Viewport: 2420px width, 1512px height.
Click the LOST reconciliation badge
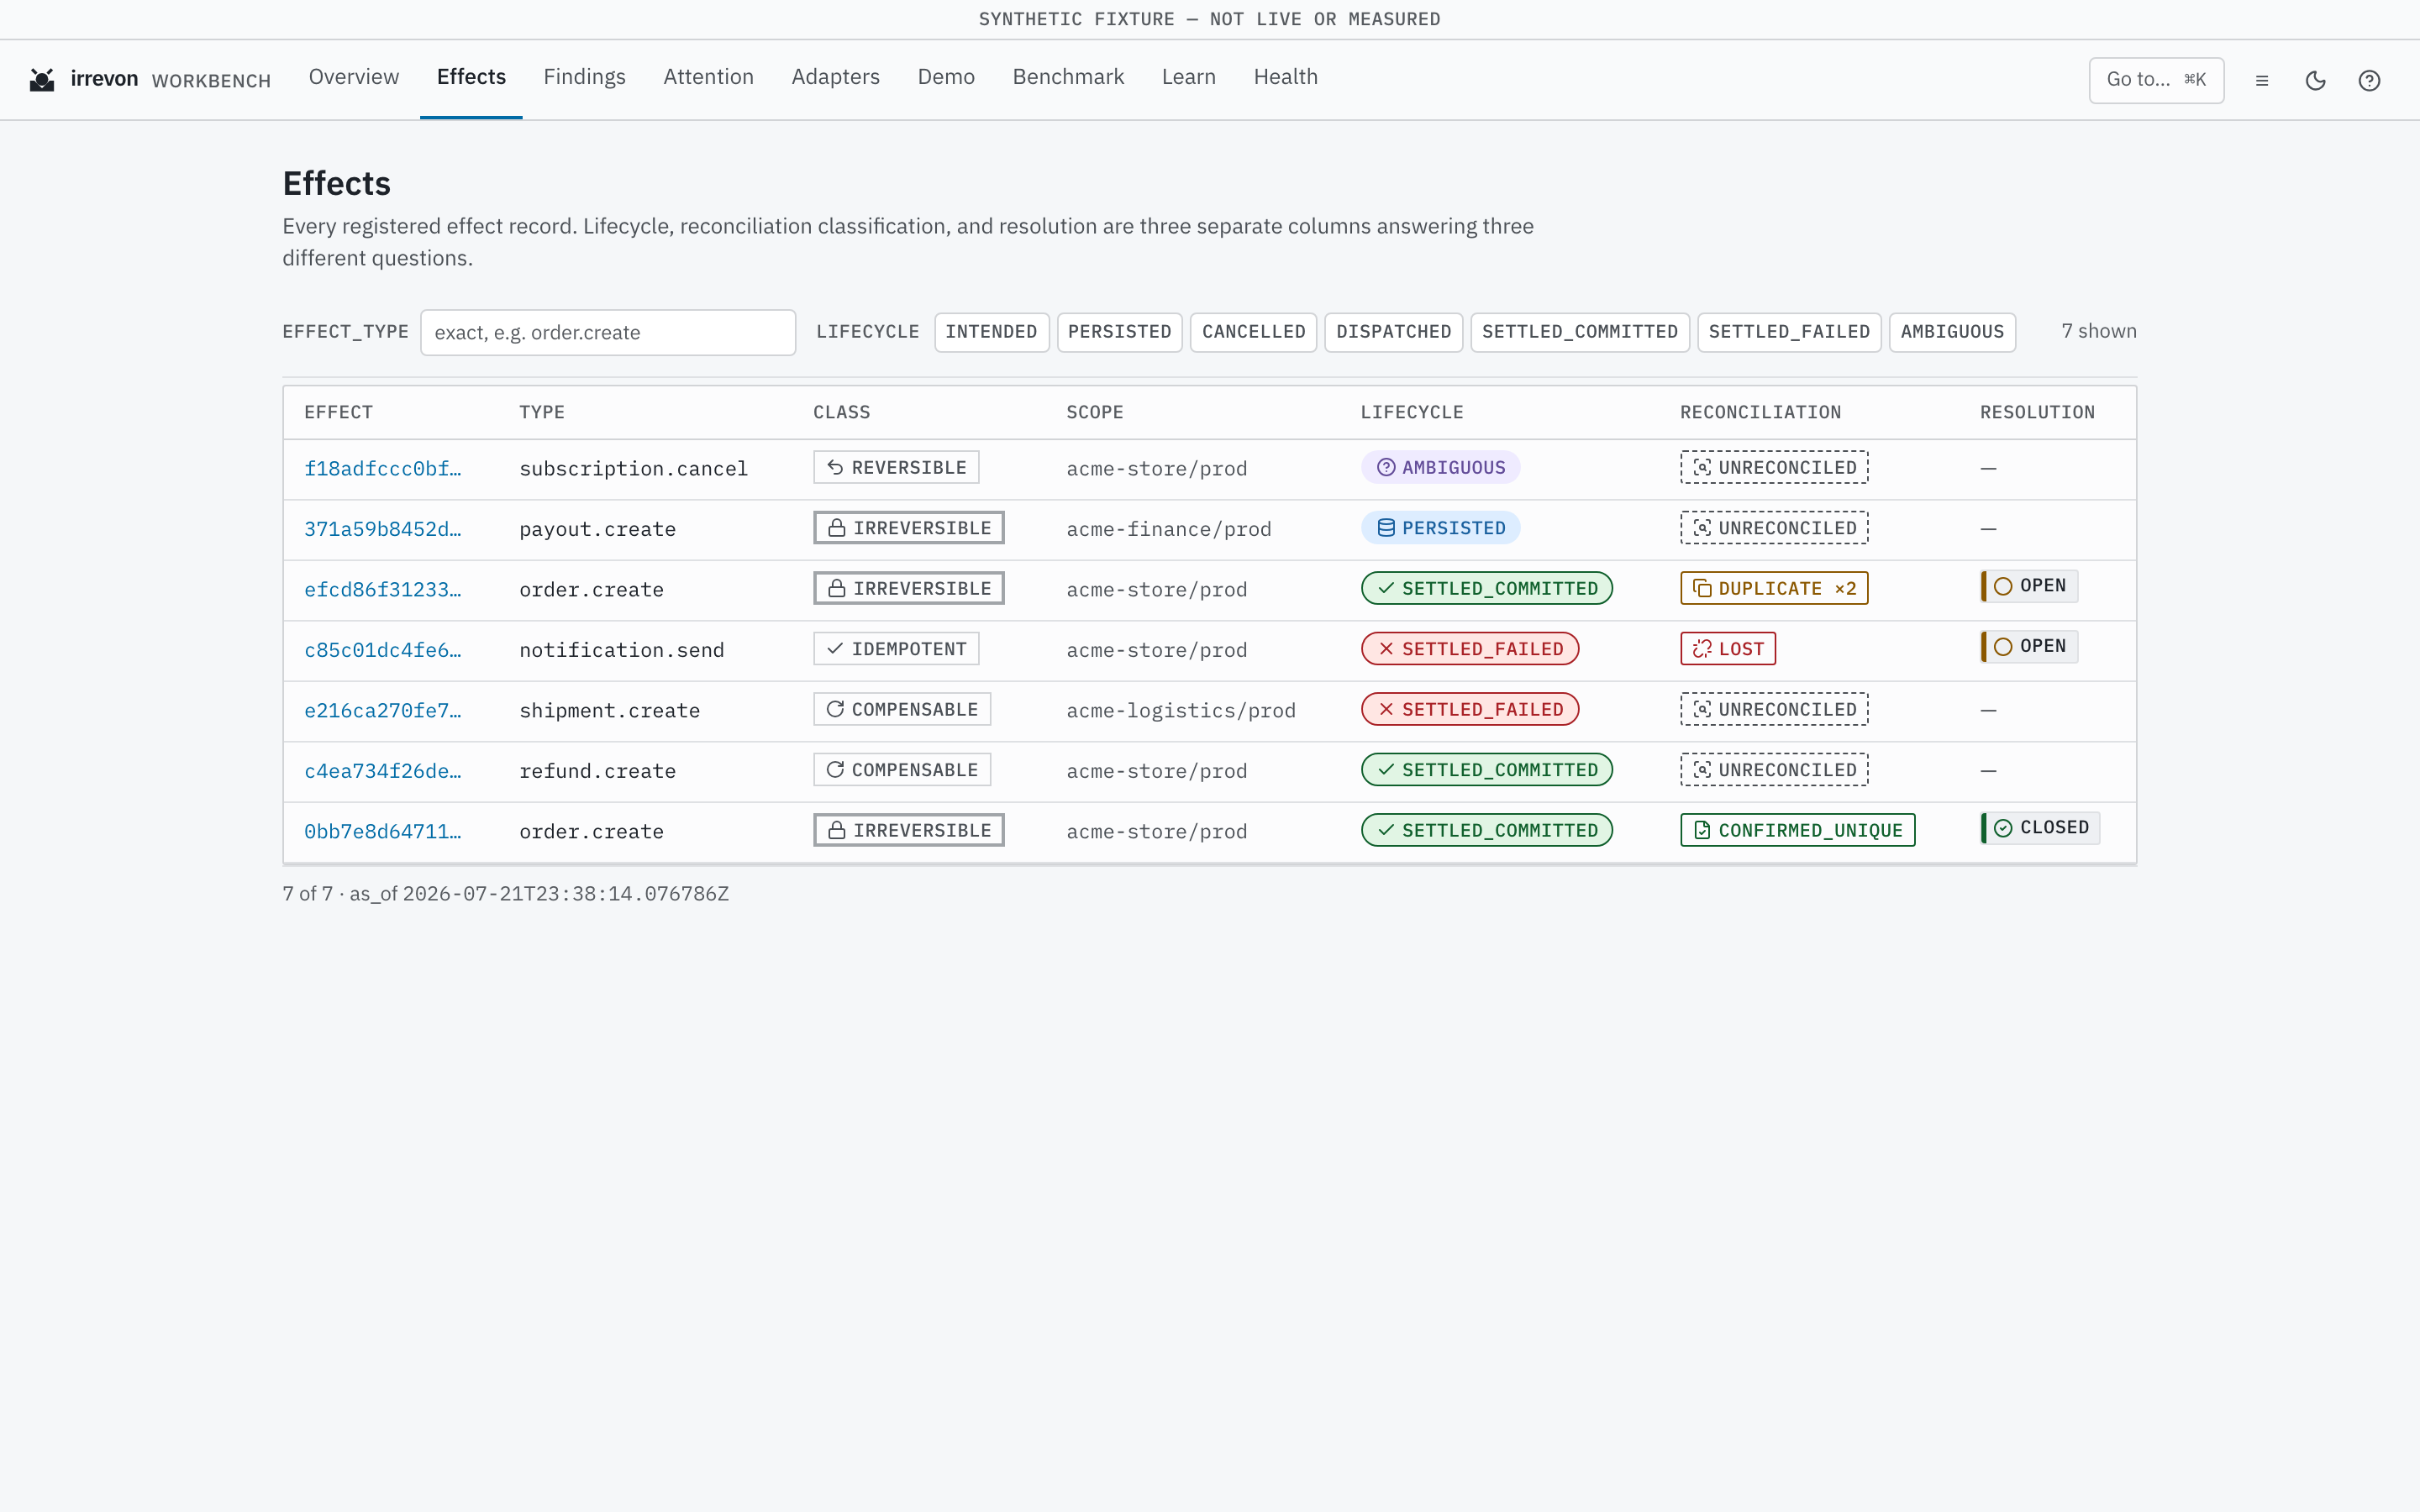click(1728, 649)
